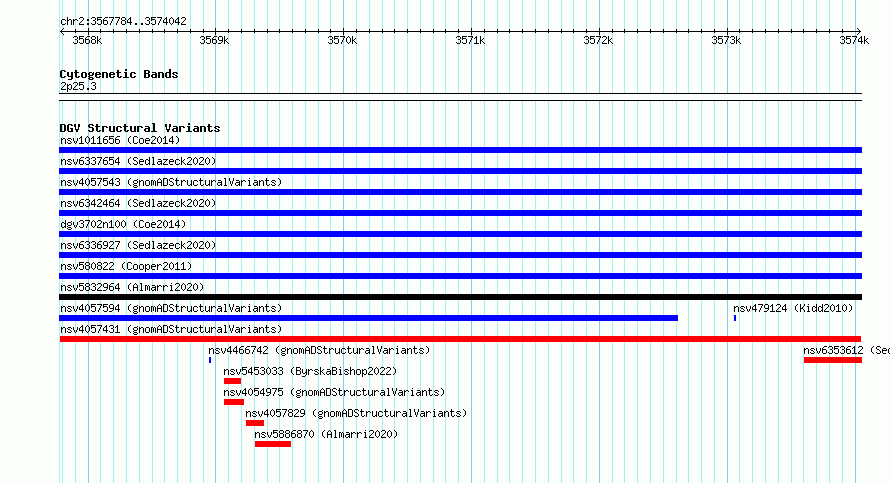Open nsv4057431 (gnomADStructuralVariants) label
The width and height of the screenshot is (890, 483).
[171, 329]
